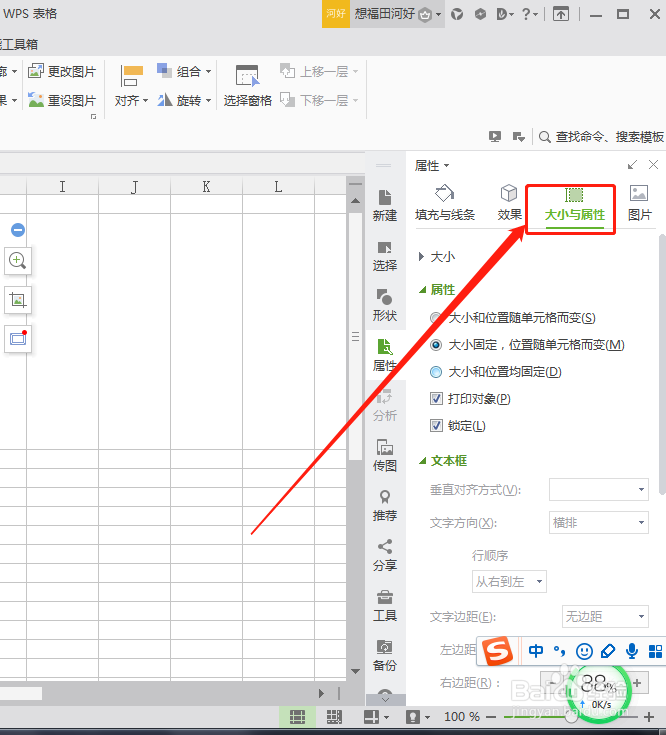
Task: Open the 选择窗格 selection pane
Action: pyautogui.click(x=247, y=86)
